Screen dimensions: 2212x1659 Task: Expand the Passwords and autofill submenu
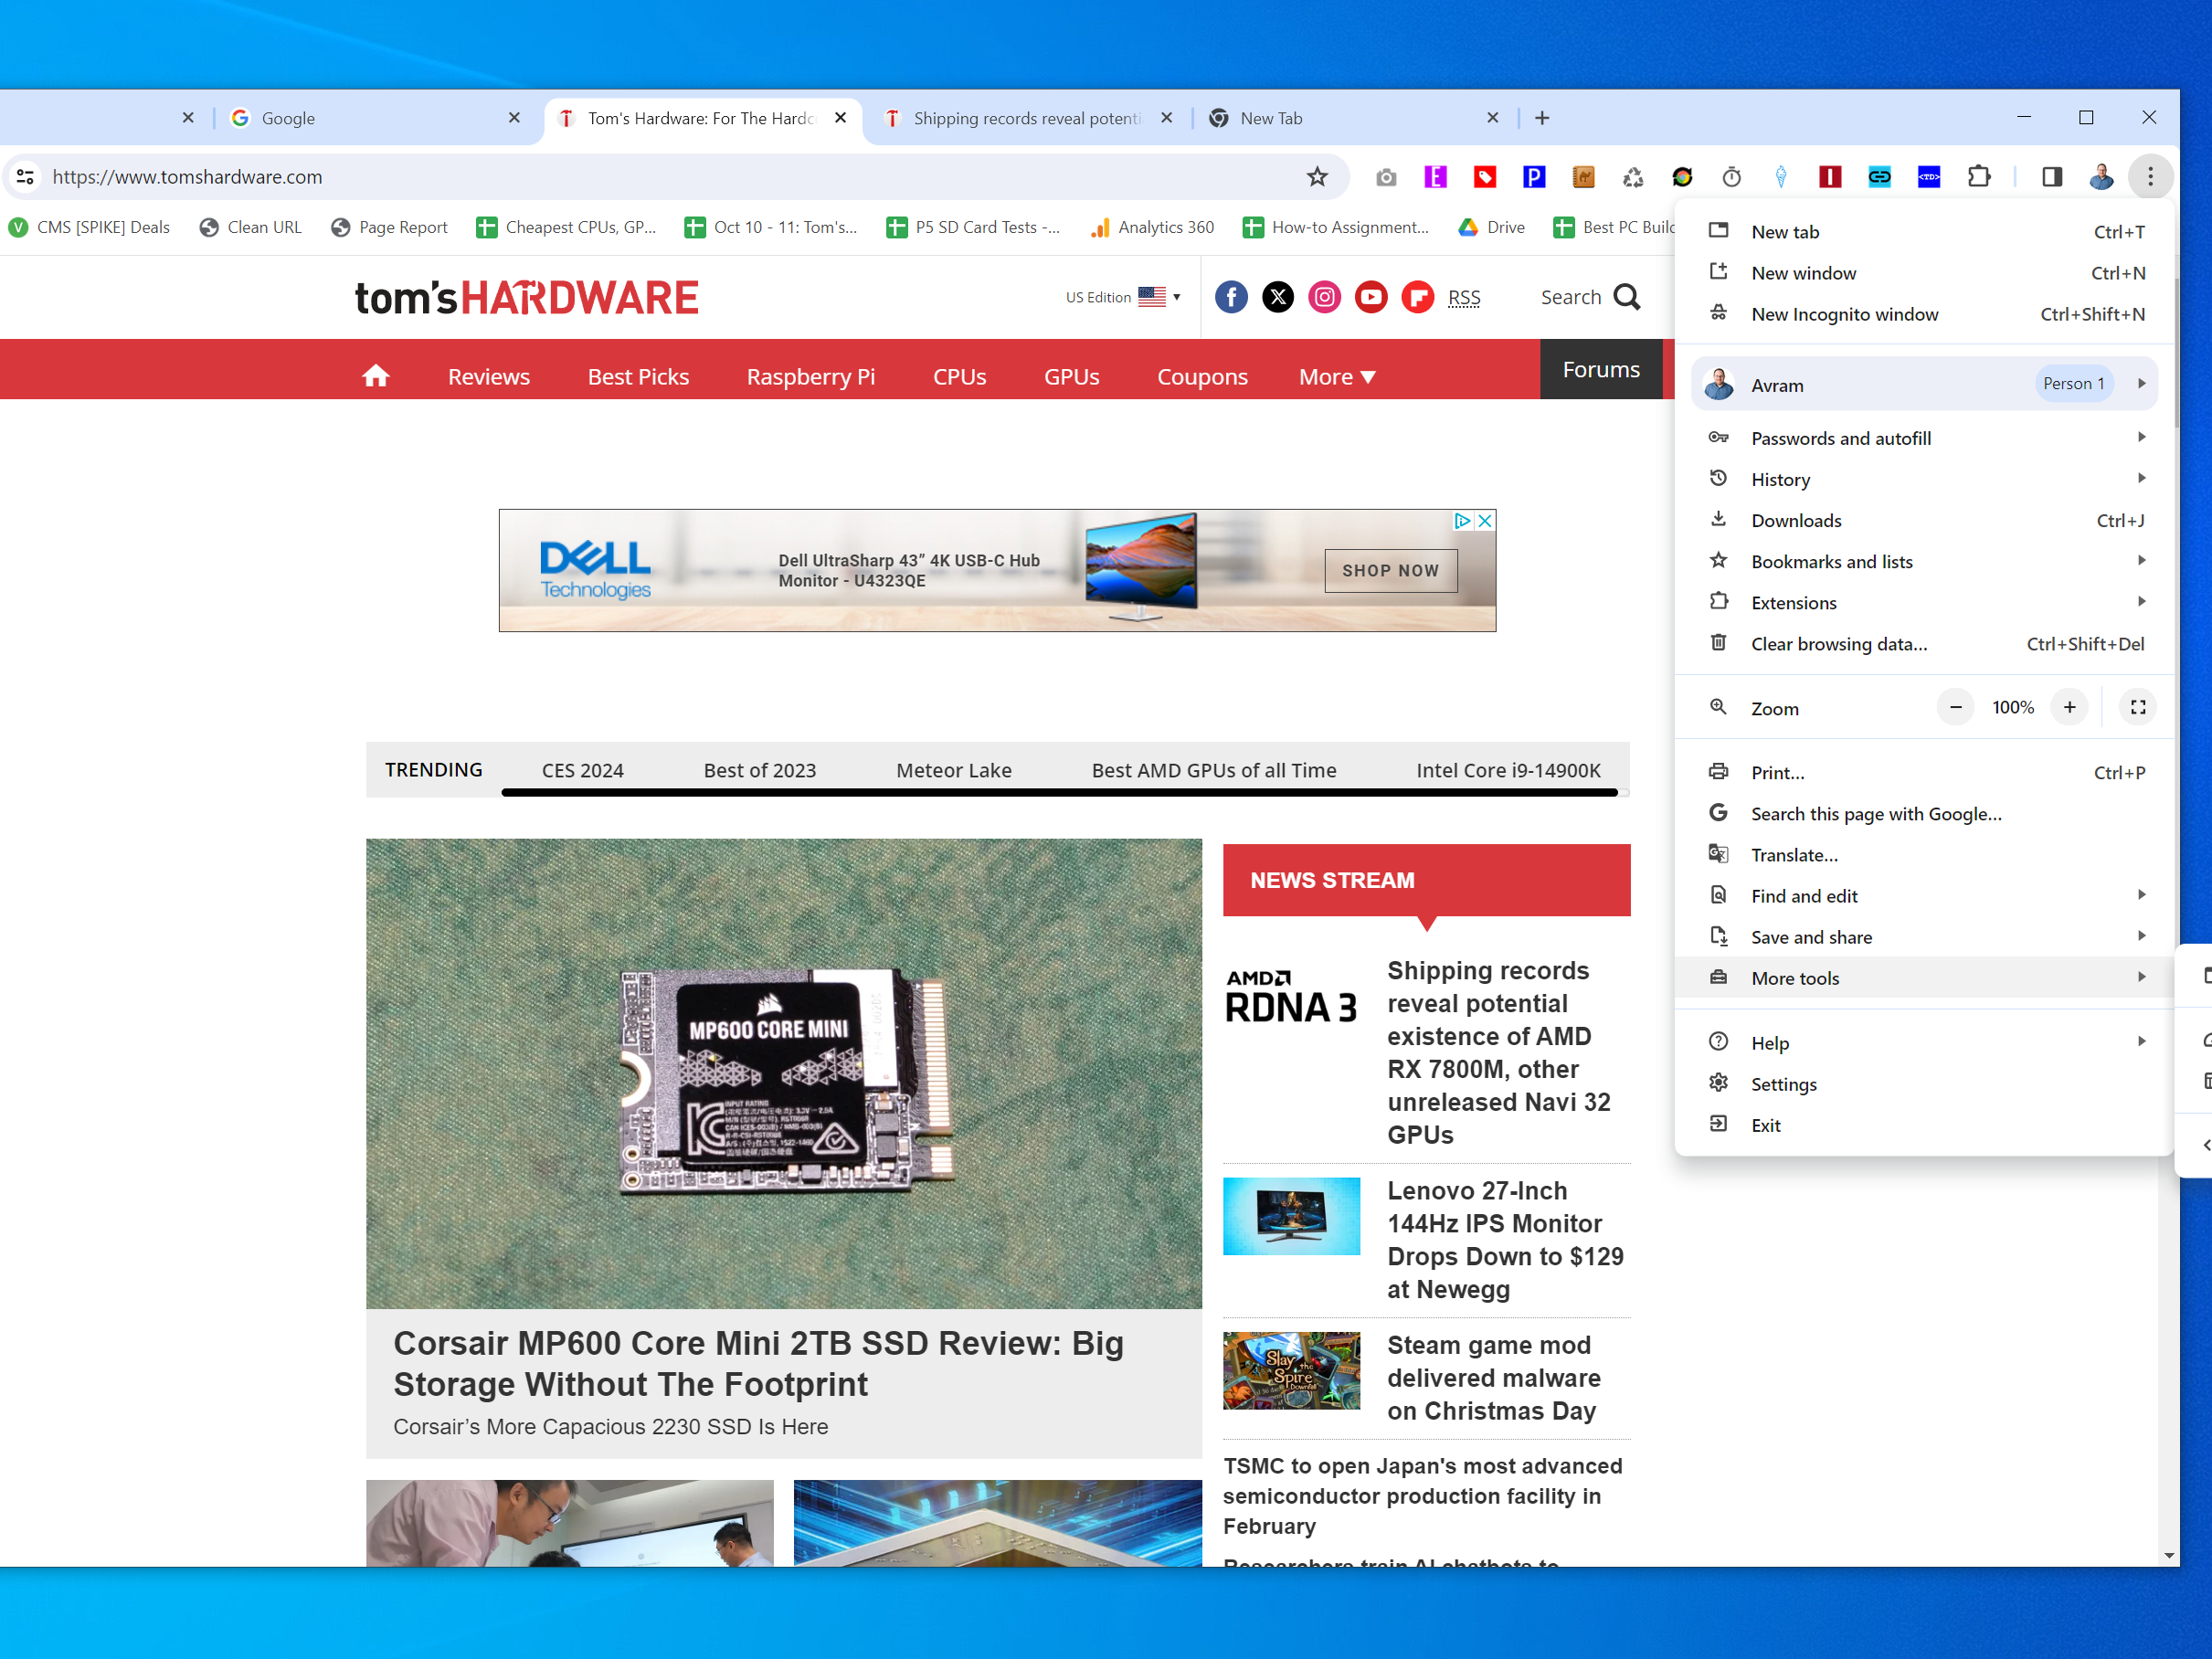(1925, 438)
